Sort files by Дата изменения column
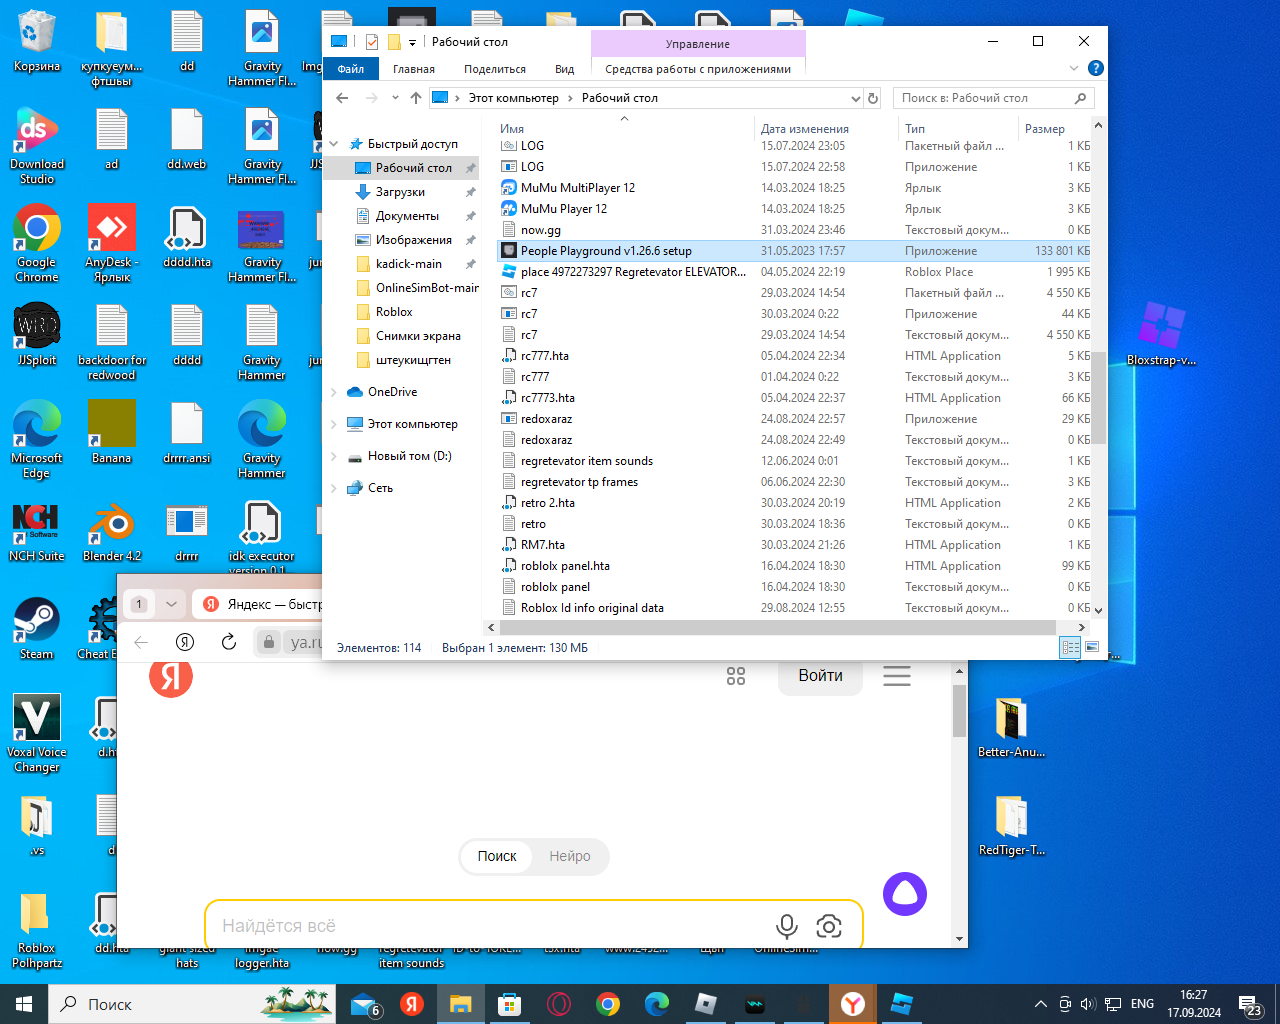Screen dimensions: 1280x1024 [x=805, y=129]
